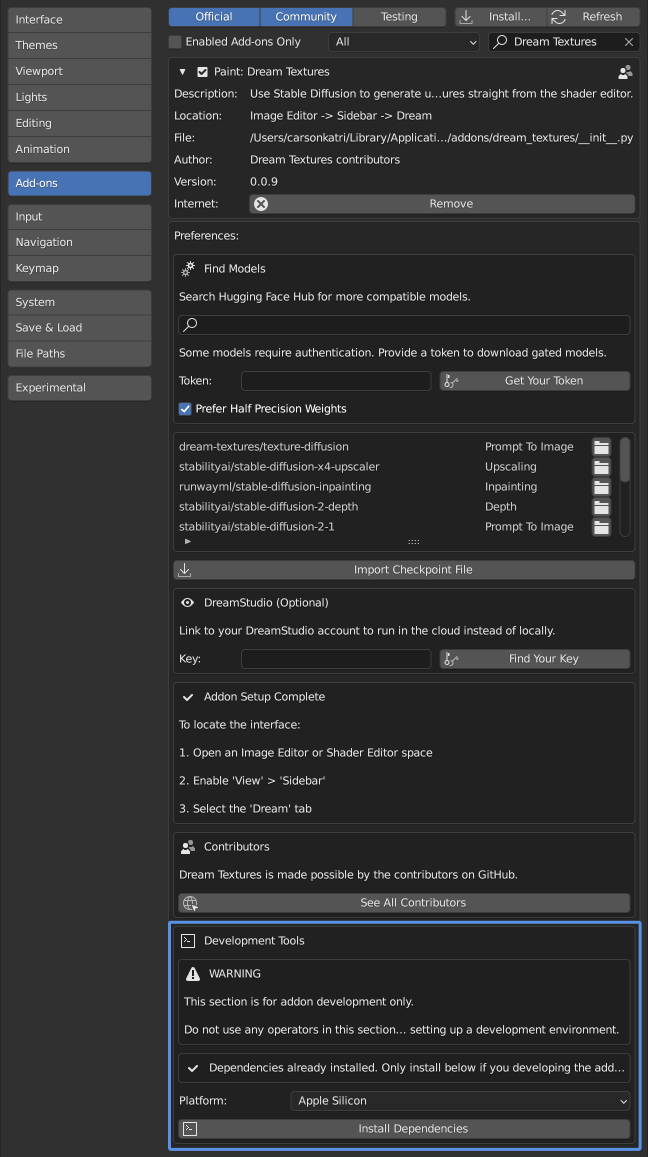Screen dimensions: 648x1157
Task: Open the Keymap preferences section
Action: 79,268
